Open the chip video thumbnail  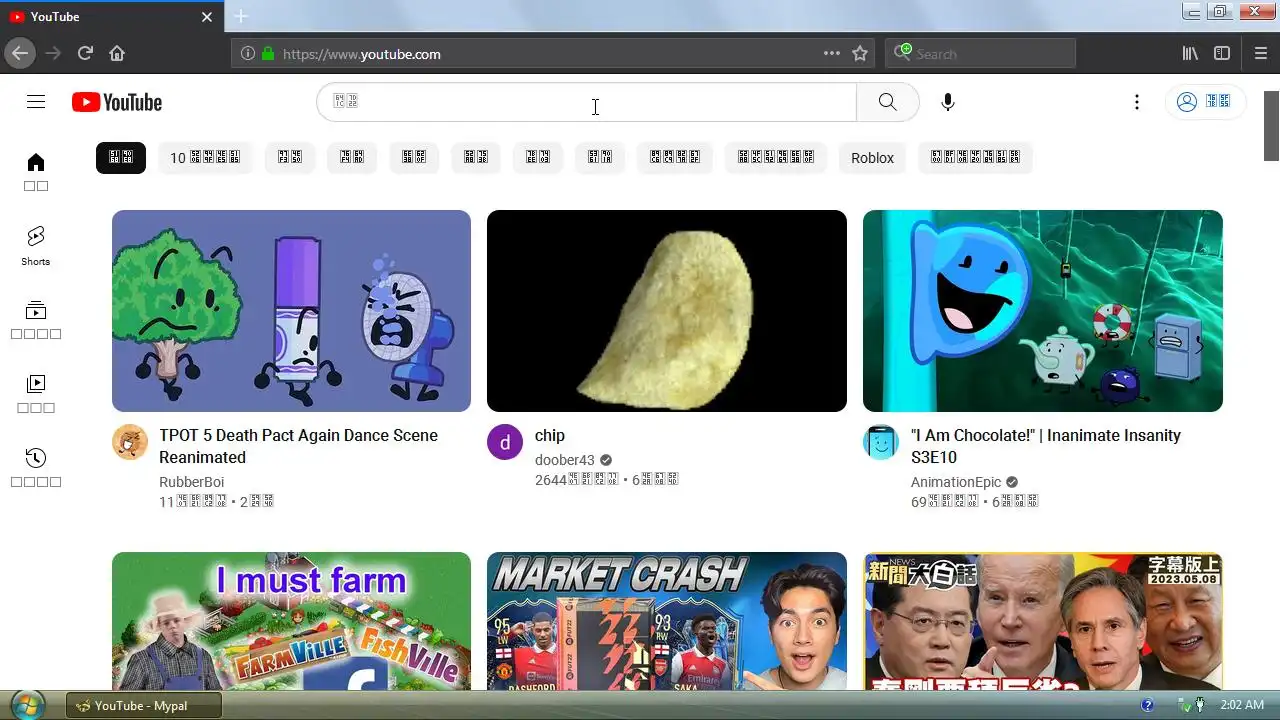667,311
